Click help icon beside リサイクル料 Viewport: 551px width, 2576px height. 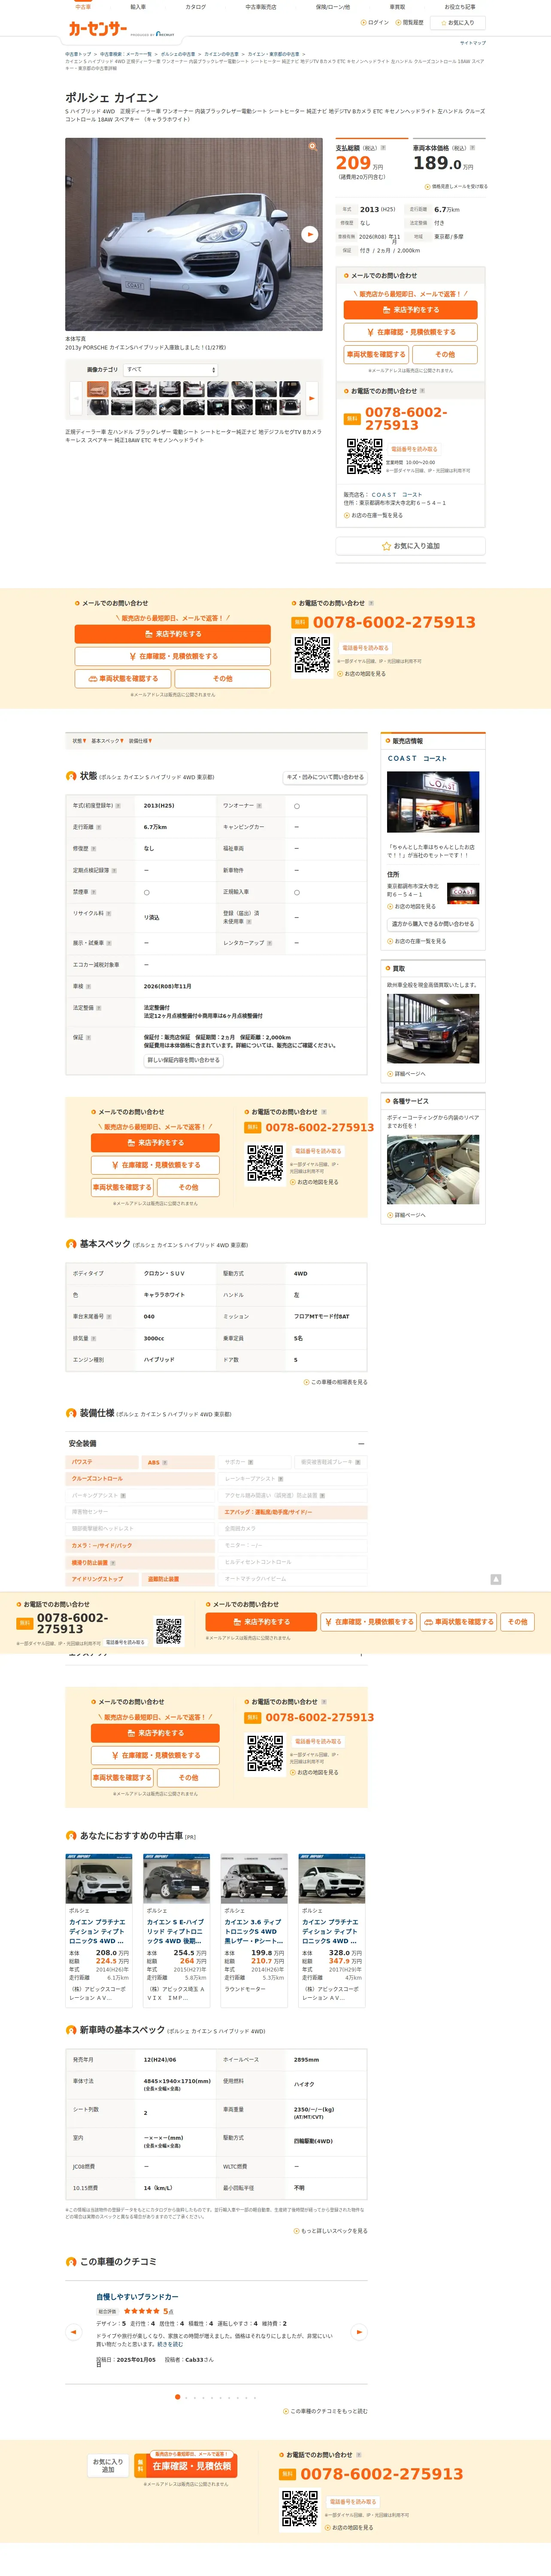(x=108, y=913)
